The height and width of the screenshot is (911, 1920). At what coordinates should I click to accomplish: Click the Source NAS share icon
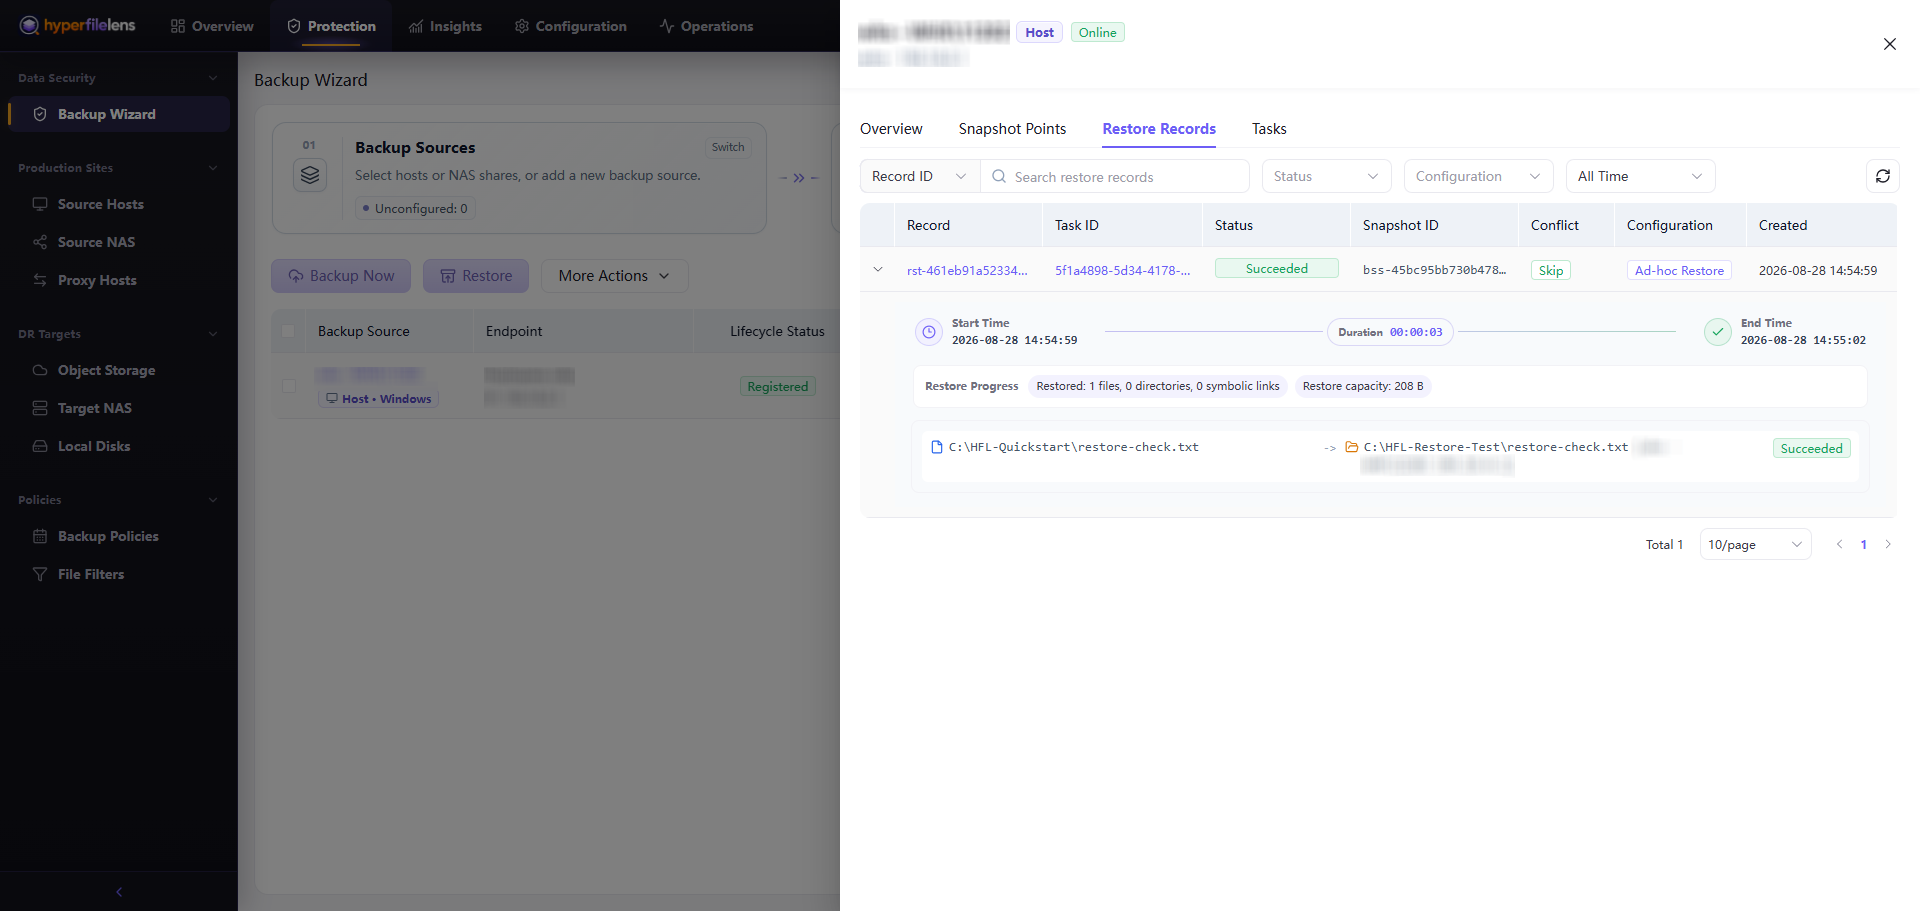pyautogui.click(x=40, y=242)
